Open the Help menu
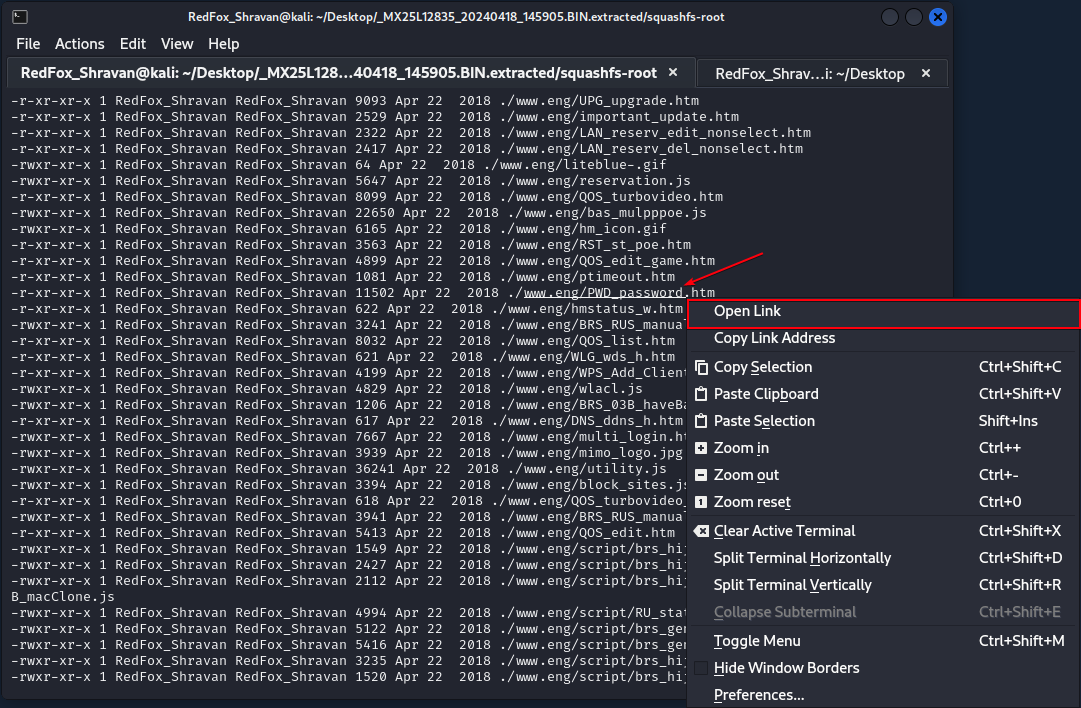The image size is (1081, 708). point(223,43)
